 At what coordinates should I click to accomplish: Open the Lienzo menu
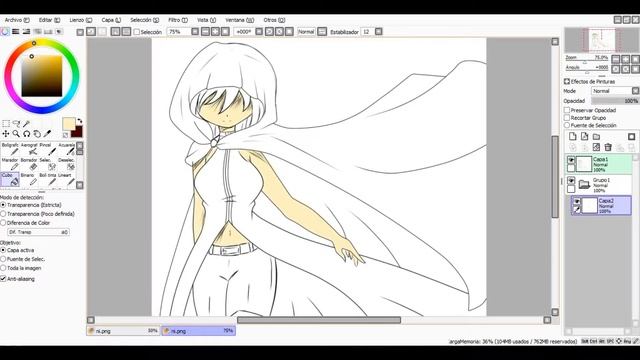pyautogui.click(x=80, y=20)
